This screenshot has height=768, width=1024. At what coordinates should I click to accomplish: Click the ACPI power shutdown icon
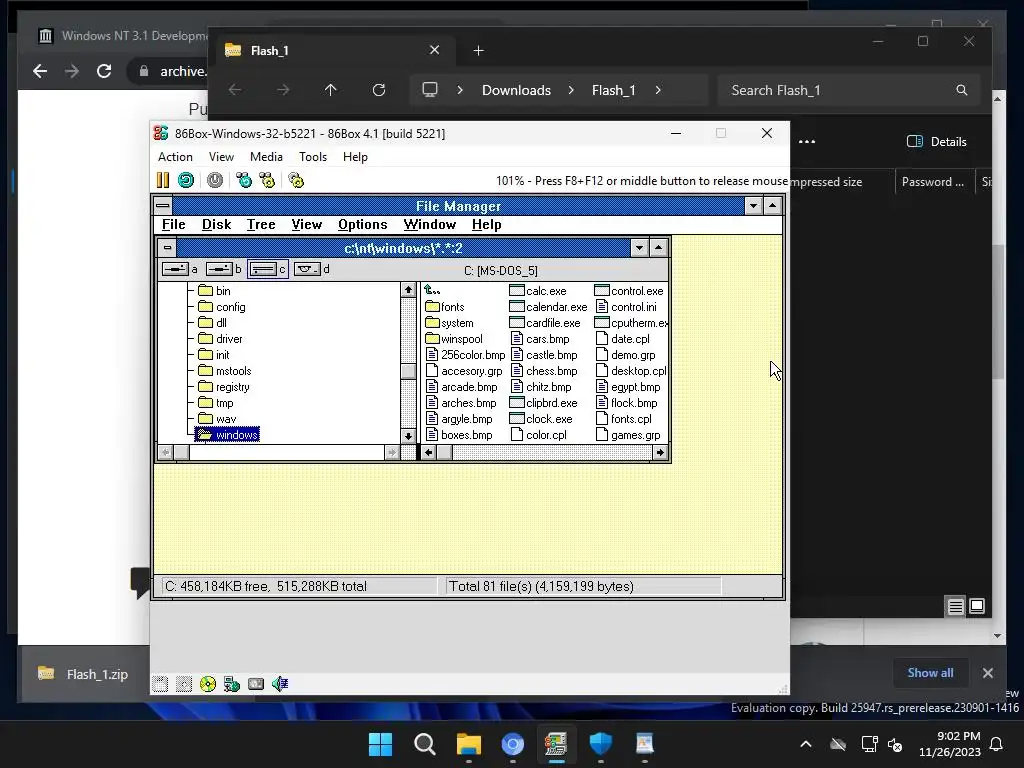click(x=215, y=180)
